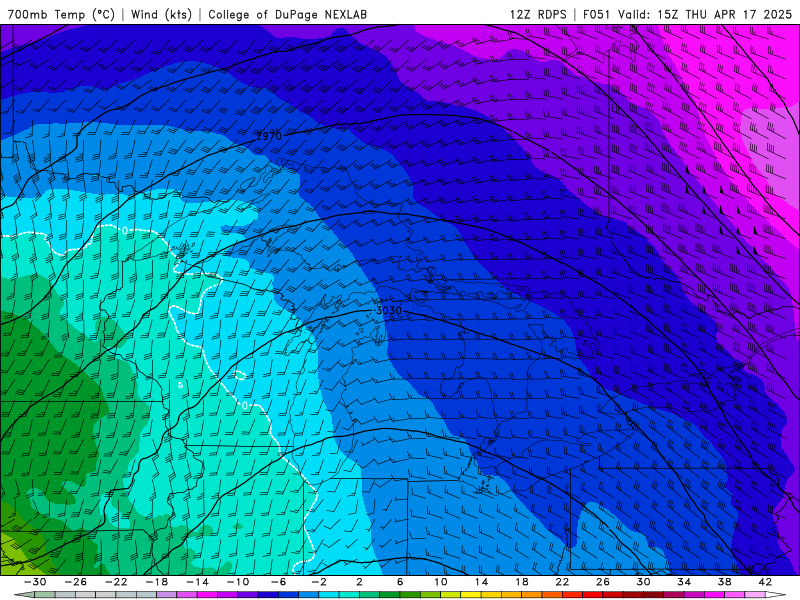Click the '-6' color scale label
Screen dimensions: 800x600
point(278,582)
